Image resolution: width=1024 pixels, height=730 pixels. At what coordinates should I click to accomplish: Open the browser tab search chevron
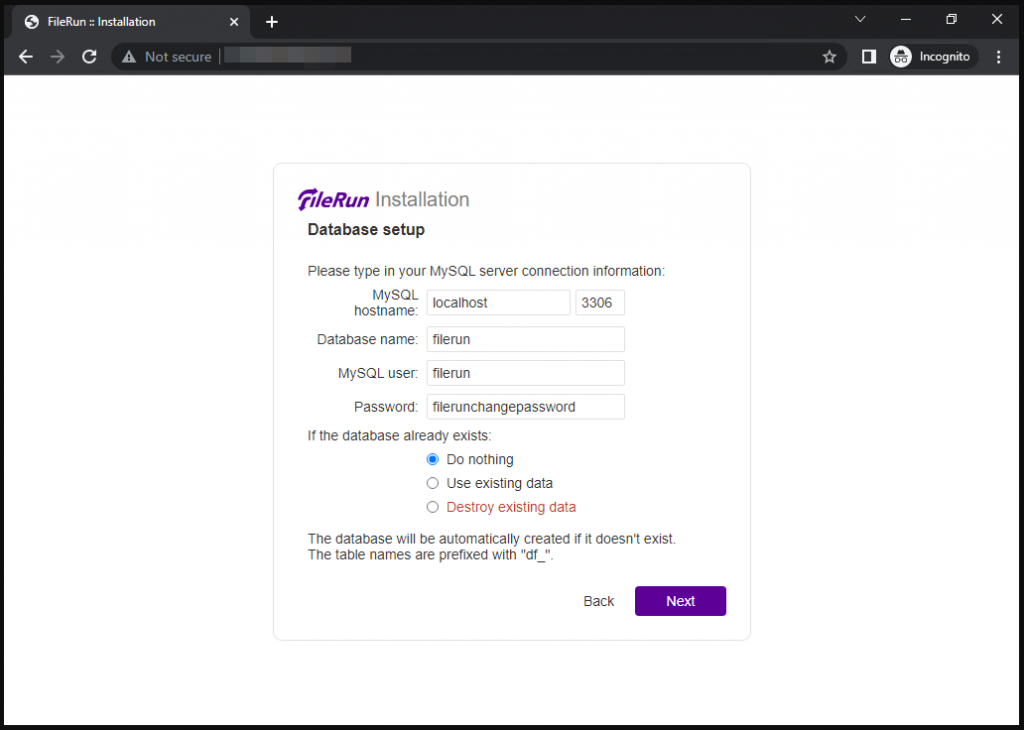(x=860, y=19)
